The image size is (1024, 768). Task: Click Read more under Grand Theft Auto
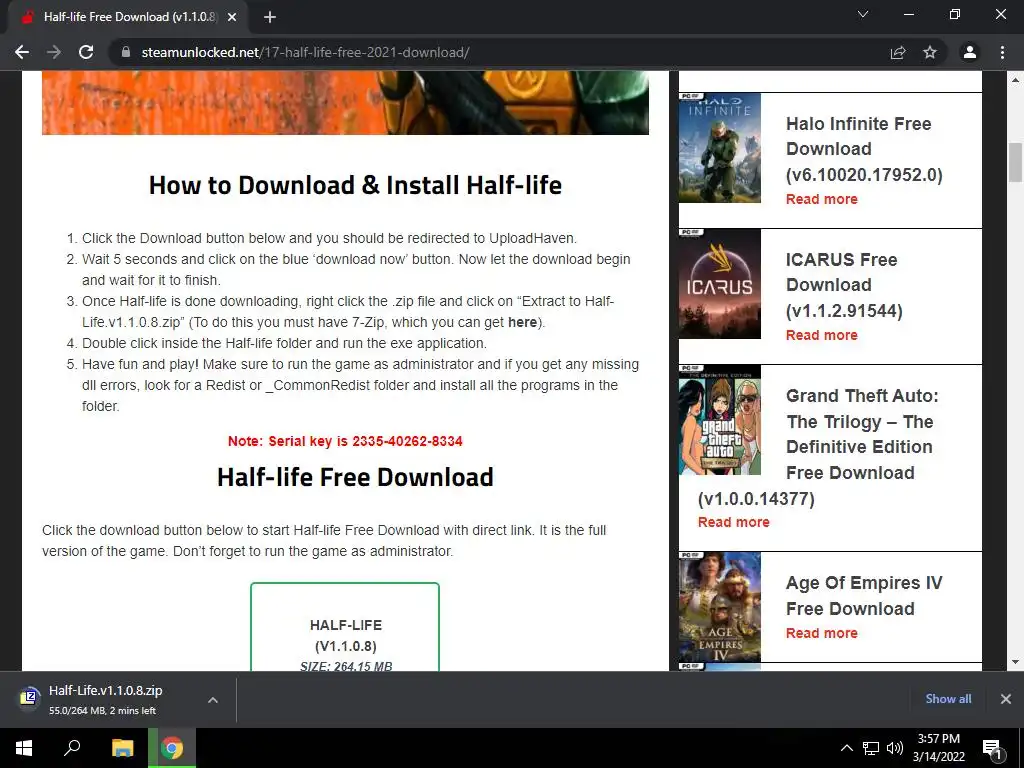(x=733, y=522)
